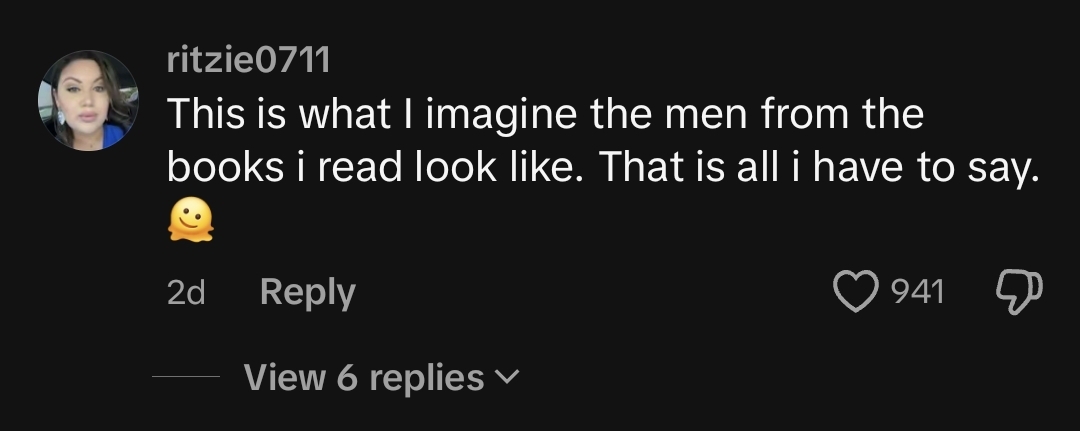Click the 2d timestamp

[186, 293]
